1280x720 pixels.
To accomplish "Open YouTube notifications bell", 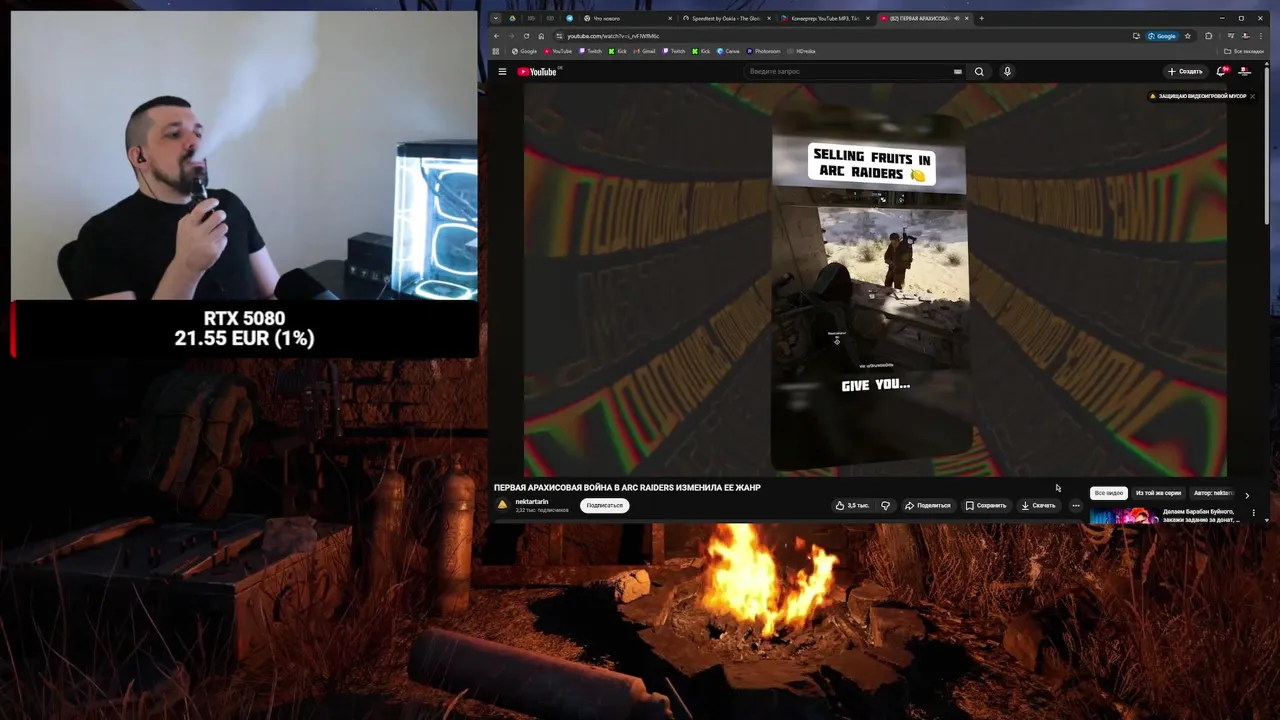I will (1221, 72).
